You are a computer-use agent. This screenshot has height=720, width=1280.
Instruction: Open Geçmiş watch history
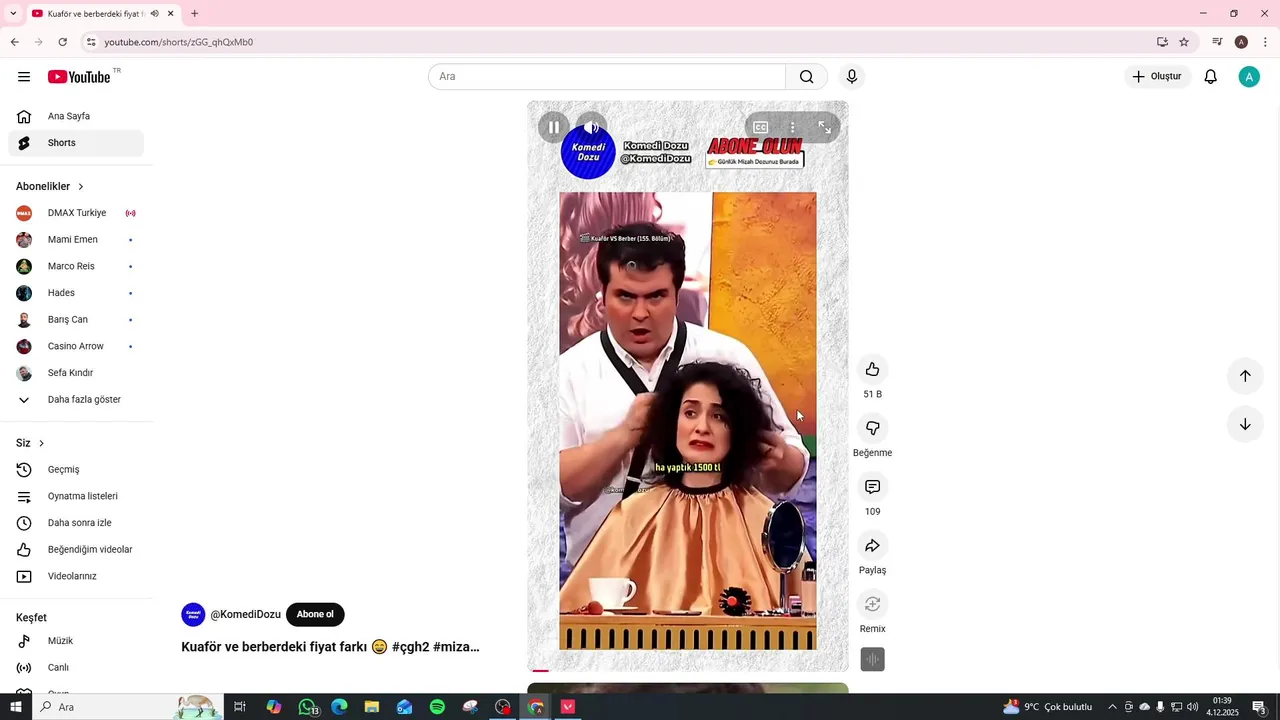[76, 470]
